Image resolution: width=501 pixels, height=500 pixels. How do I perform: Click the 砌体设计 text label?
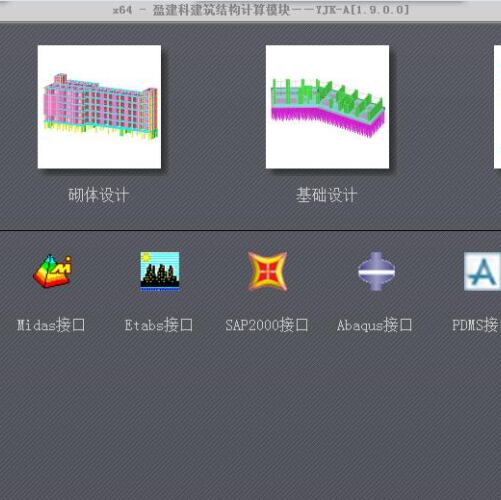pyautogui.click(x=98, y=195)
